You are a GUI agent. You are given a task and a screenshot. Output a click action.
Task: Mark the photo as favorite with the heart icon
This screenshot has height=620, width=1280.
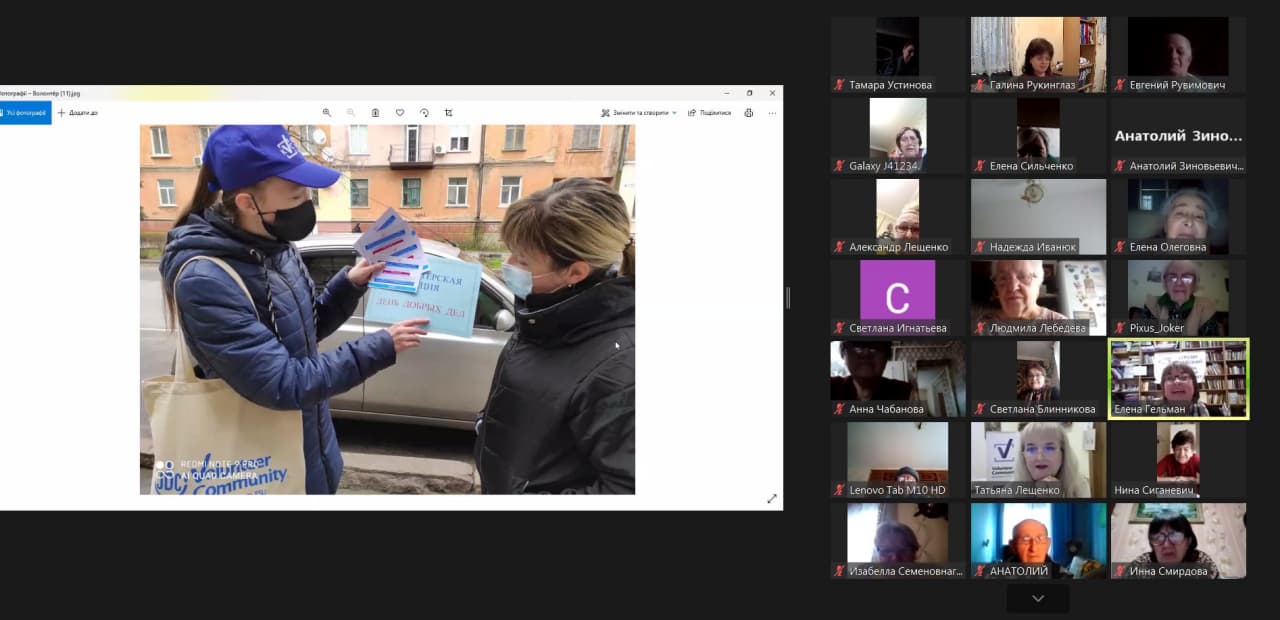(x=400, y=113)
